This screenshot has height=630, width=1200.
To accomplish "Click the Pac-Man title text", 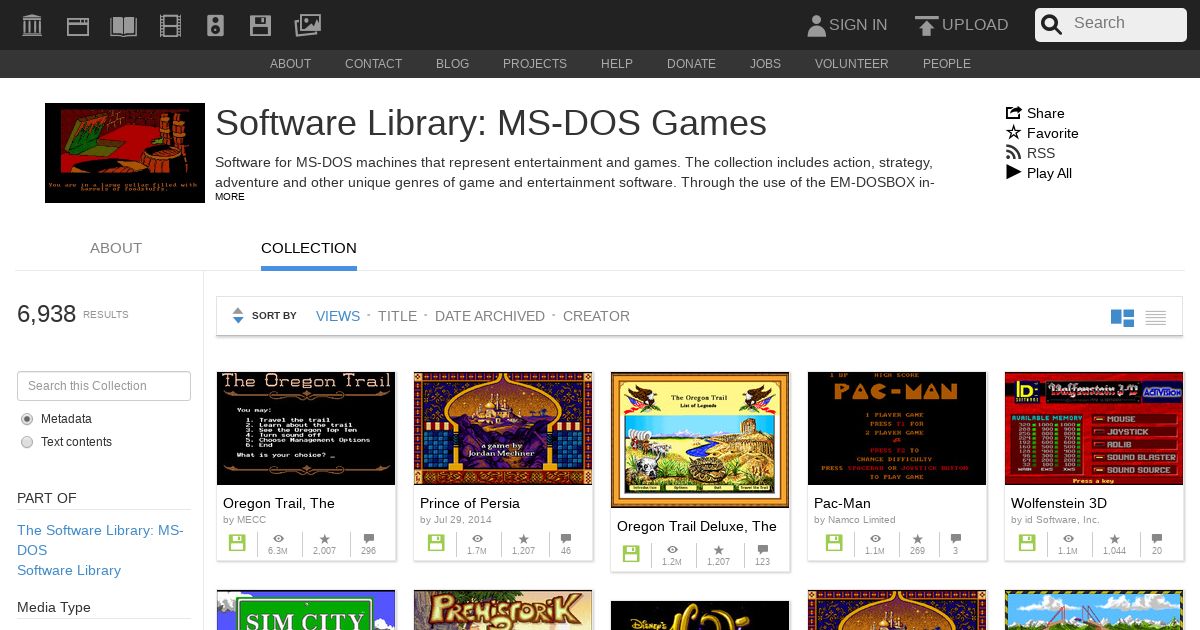I will point(842,503).
